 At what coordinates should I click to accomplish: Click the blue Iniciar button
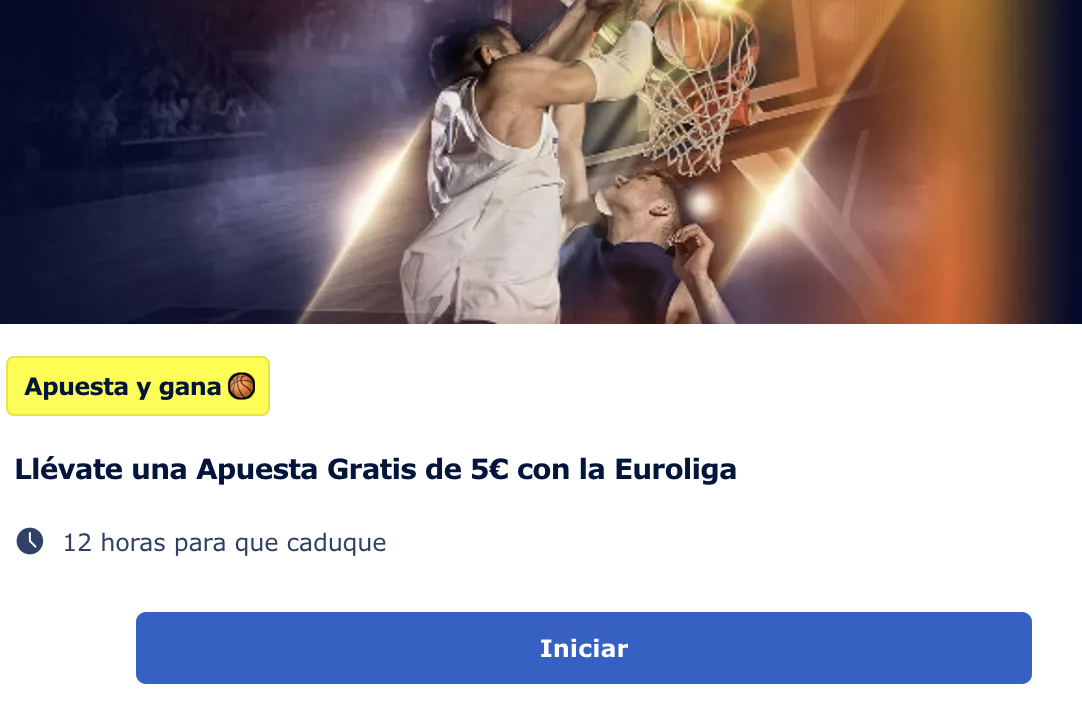tap(583, 648)
